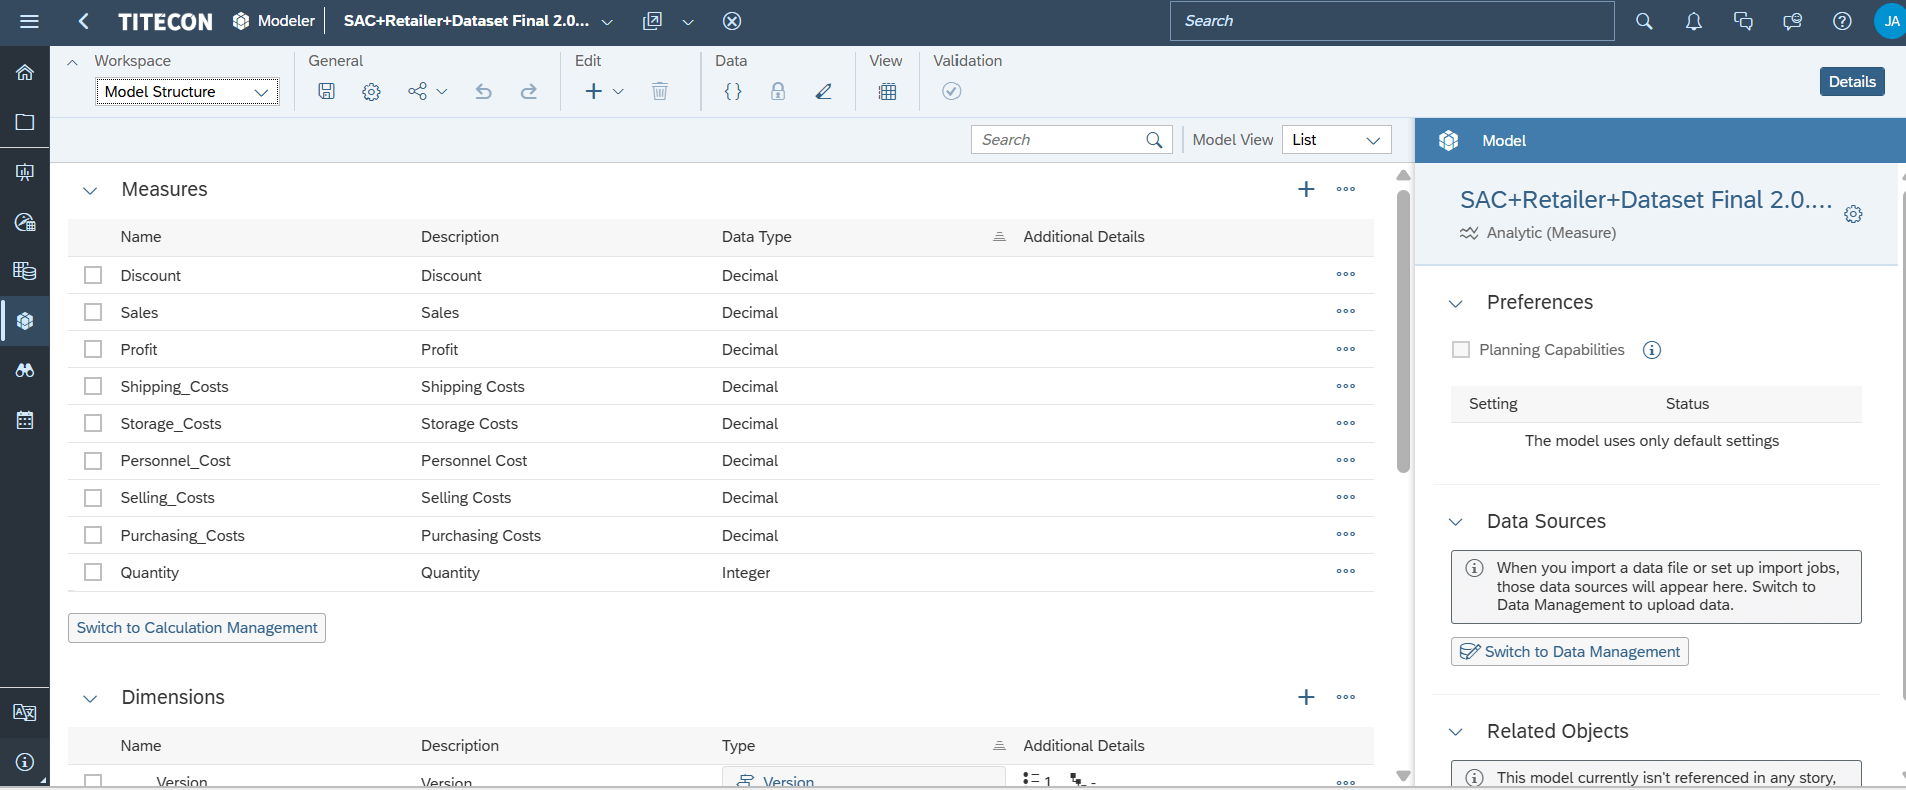The height and width of the screenshot is (790, 1906).
Task: Open more options for Sales row
Action: click(1345, 312)
